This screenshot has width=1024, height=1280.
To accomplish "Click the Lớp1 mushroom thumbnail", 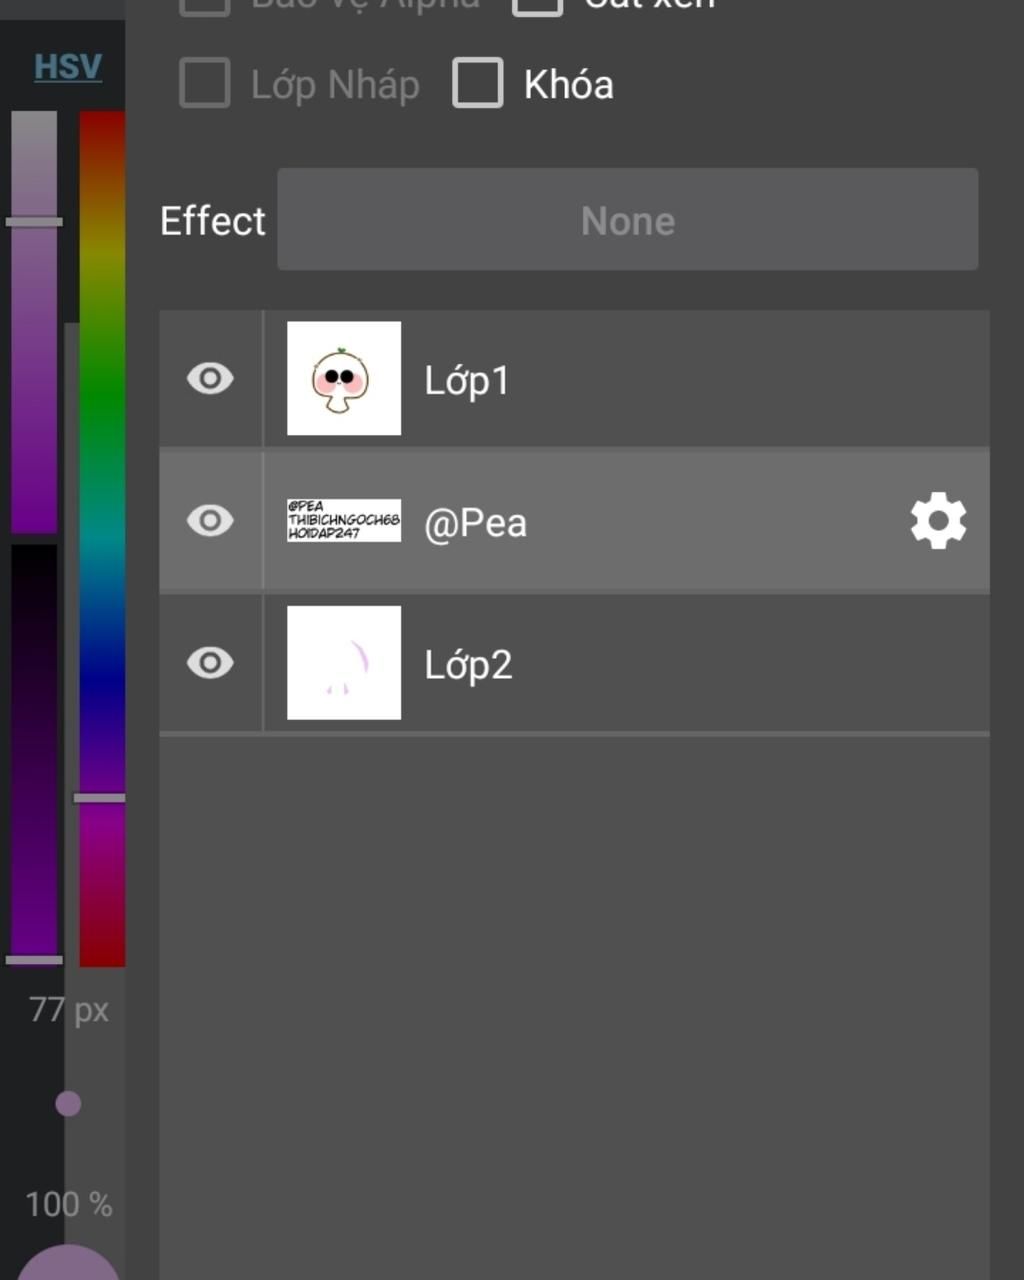I will pyautogui.click(x=344, y=378).
